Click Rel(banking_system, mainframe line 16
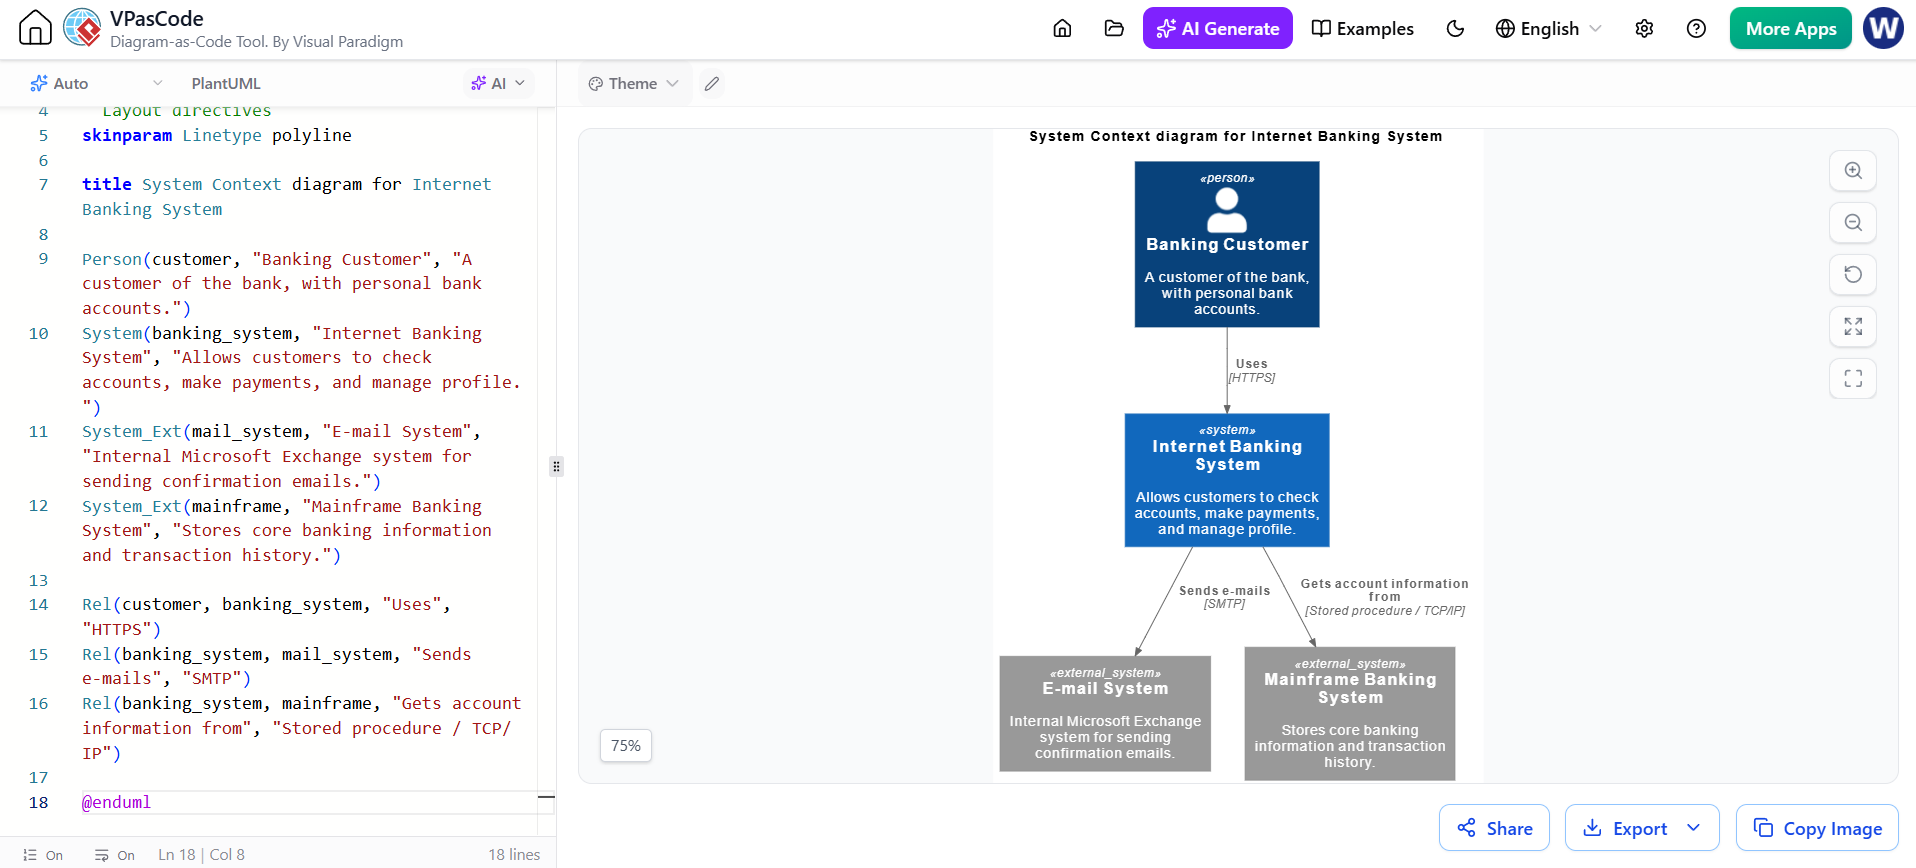Viewport: 1916px width, 868px height. point(302,728)
